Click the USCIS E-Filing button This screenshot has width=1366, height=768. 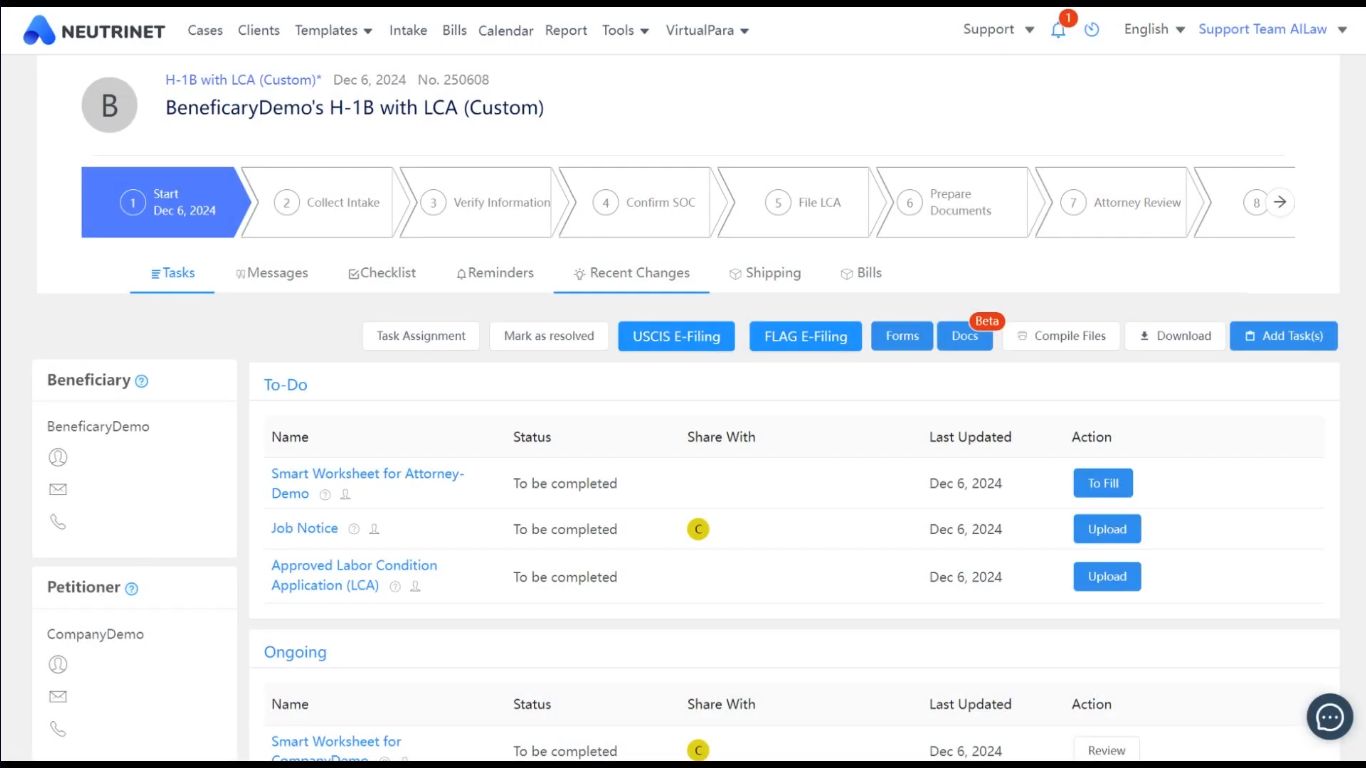[x=676, y=336]
